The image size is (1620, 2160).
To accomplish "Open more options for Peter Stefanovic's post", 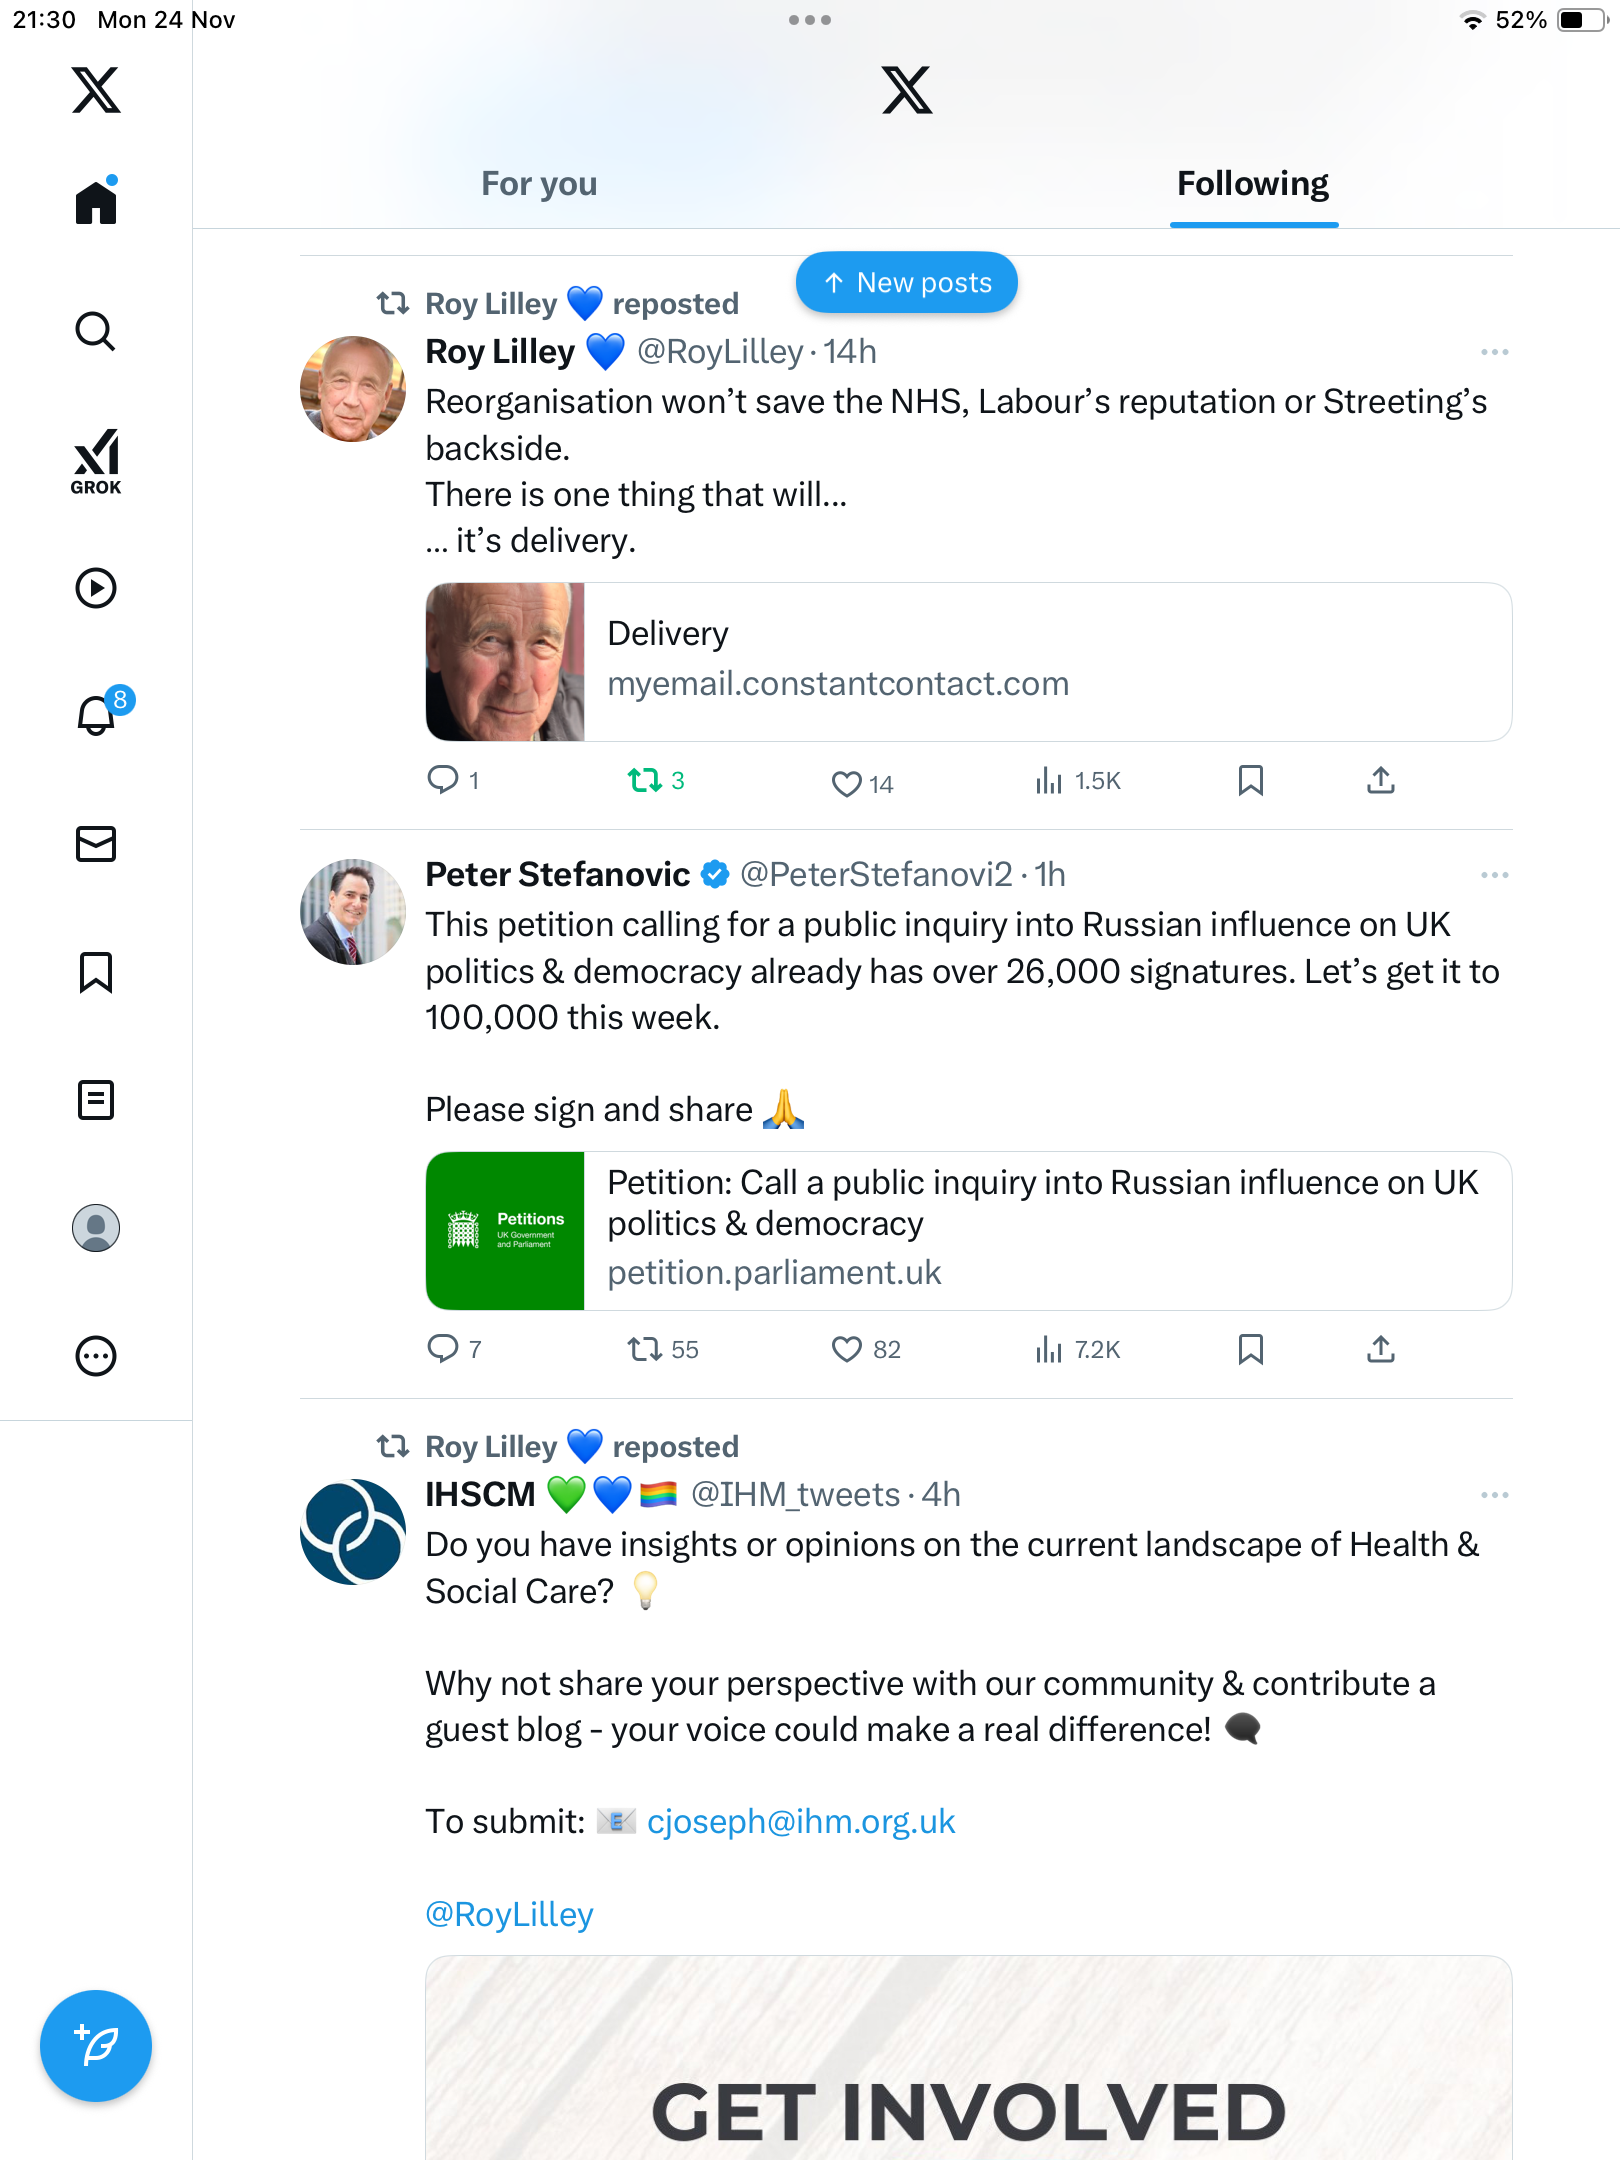I will [1494, 875].
